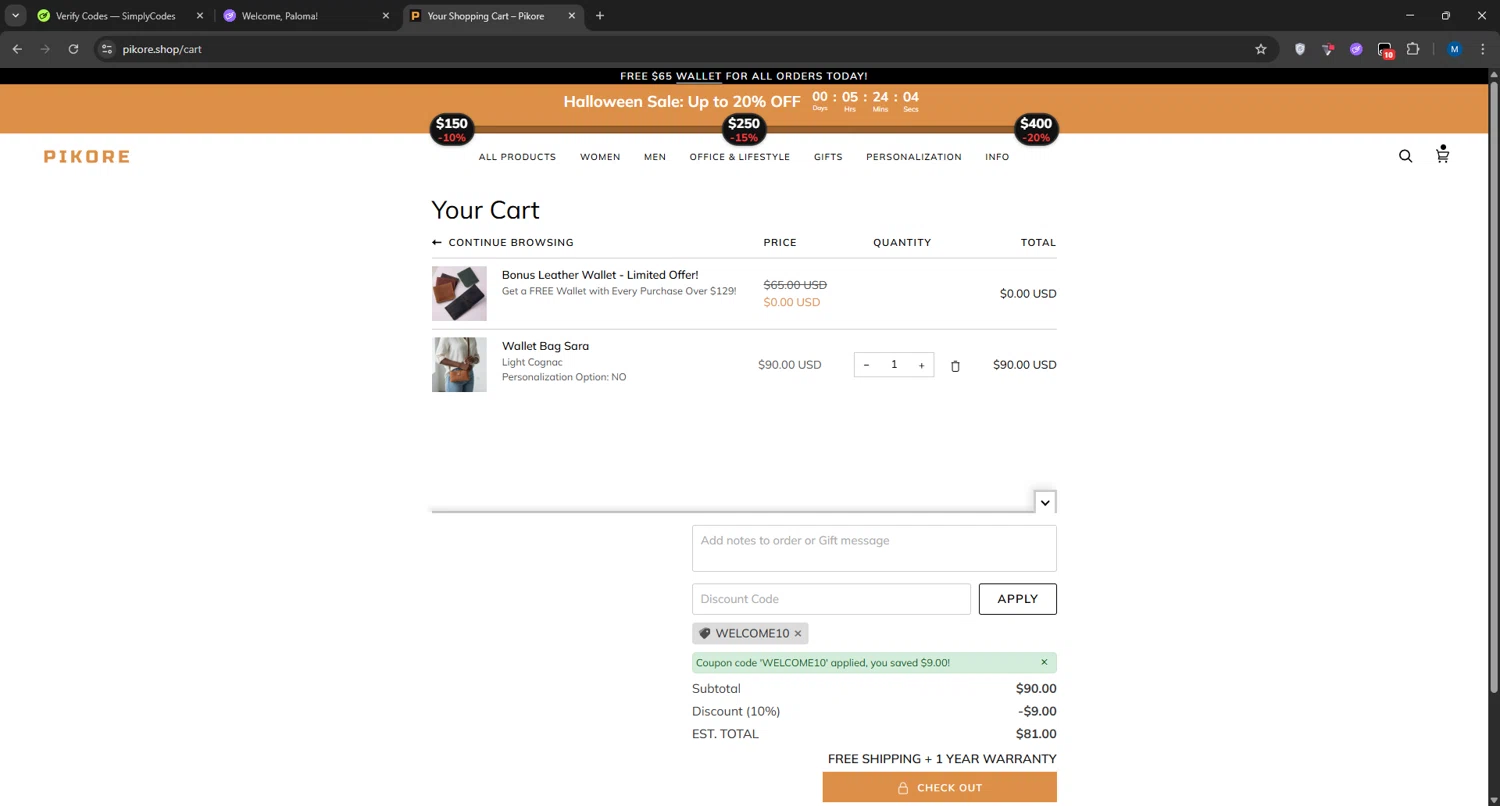
Task: Click the page vertical scrollbar
Action: [1494, 385]
